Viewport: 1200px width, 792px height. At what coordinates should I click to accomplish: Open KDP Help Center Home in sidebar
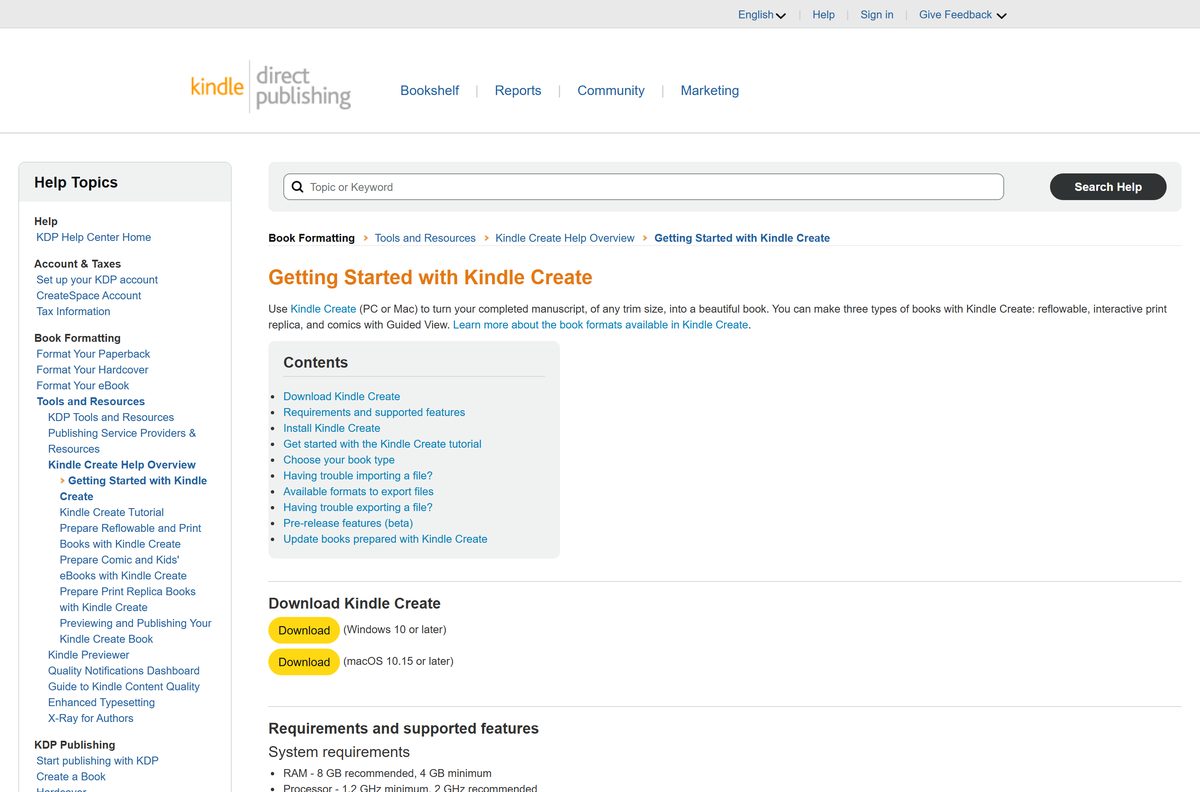pos(94,237)
